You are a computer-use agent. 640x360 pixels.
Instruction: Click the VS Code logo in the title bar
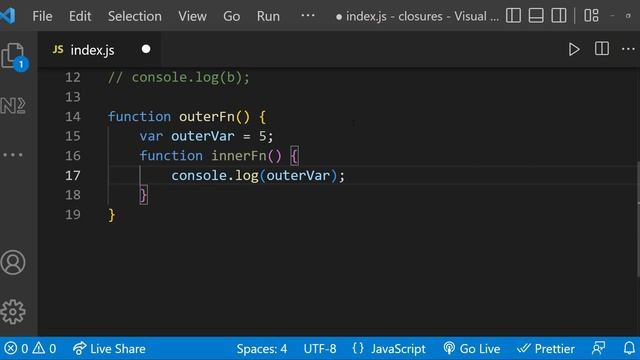(x=8, y=16)
